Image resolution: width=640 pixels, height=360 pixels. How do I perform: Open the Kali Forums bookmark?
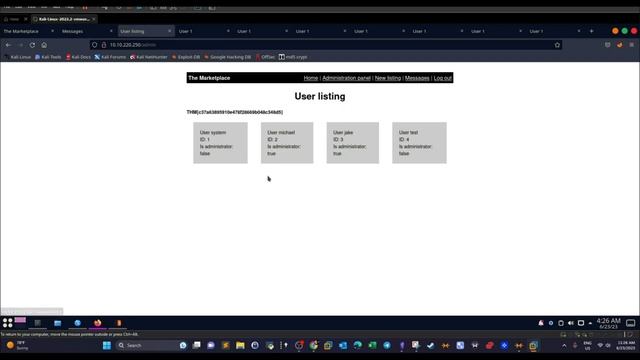(110, 57)
